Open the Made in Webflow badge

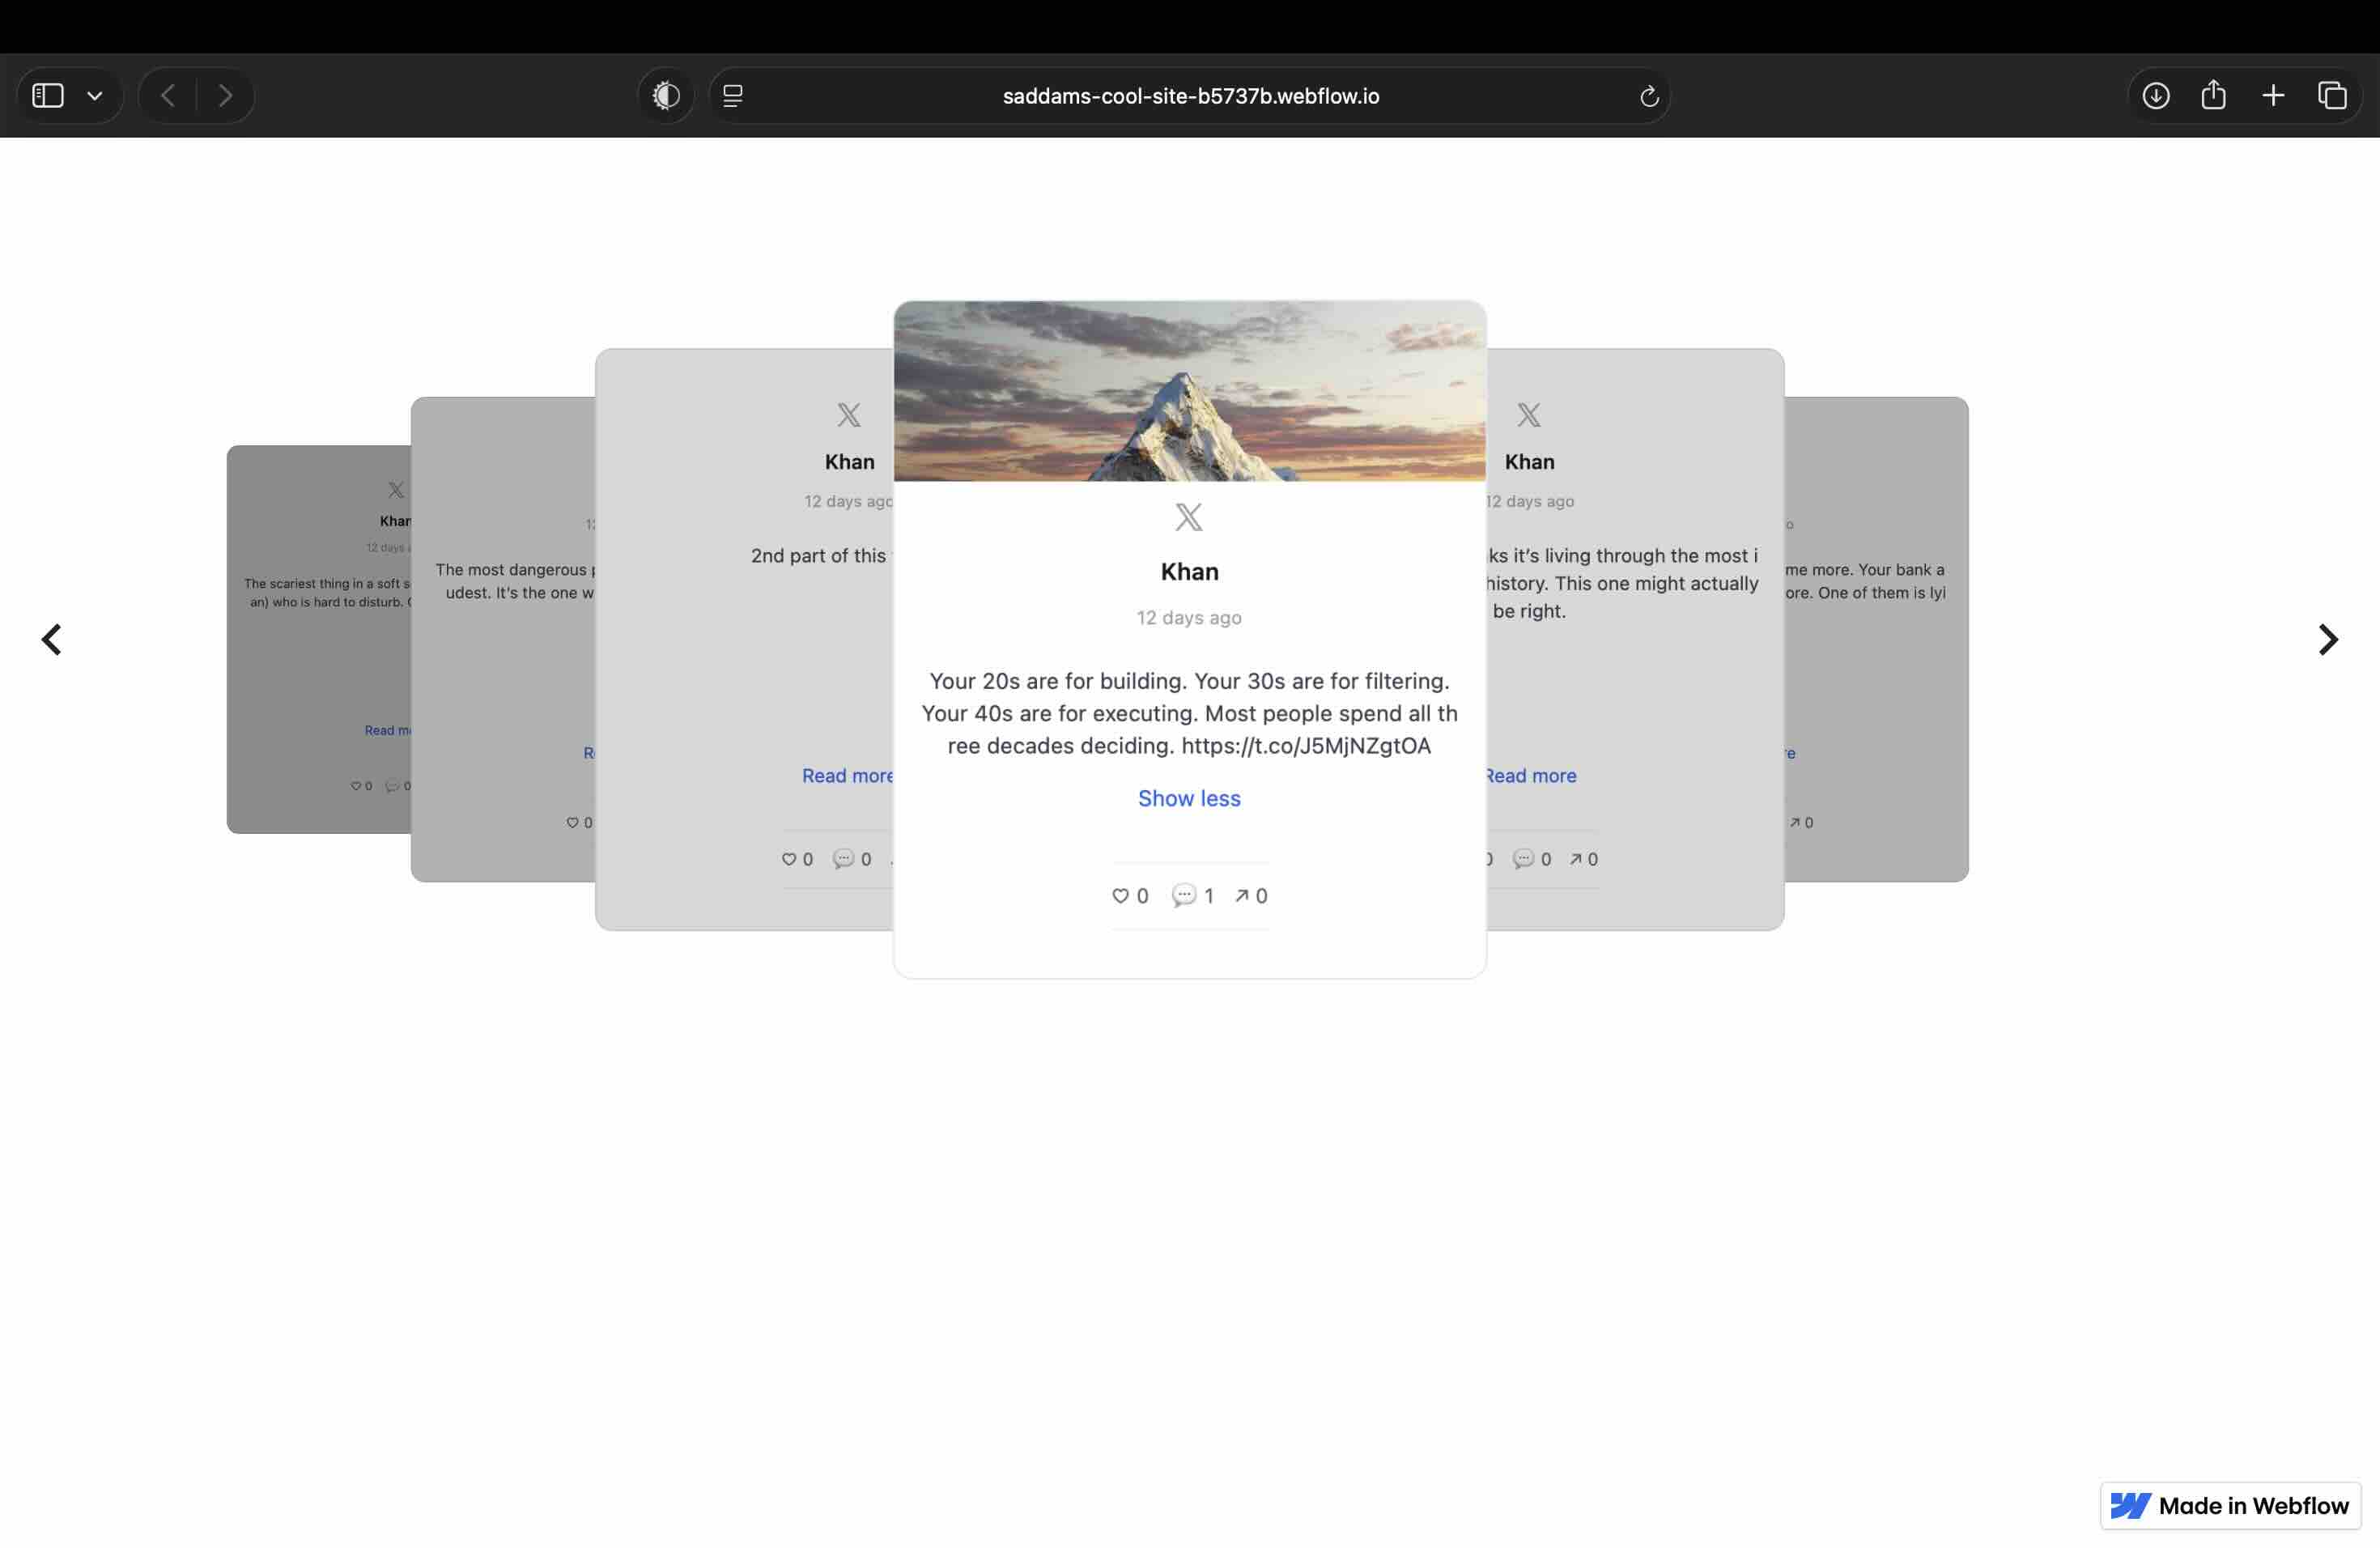[2230, 1506]
